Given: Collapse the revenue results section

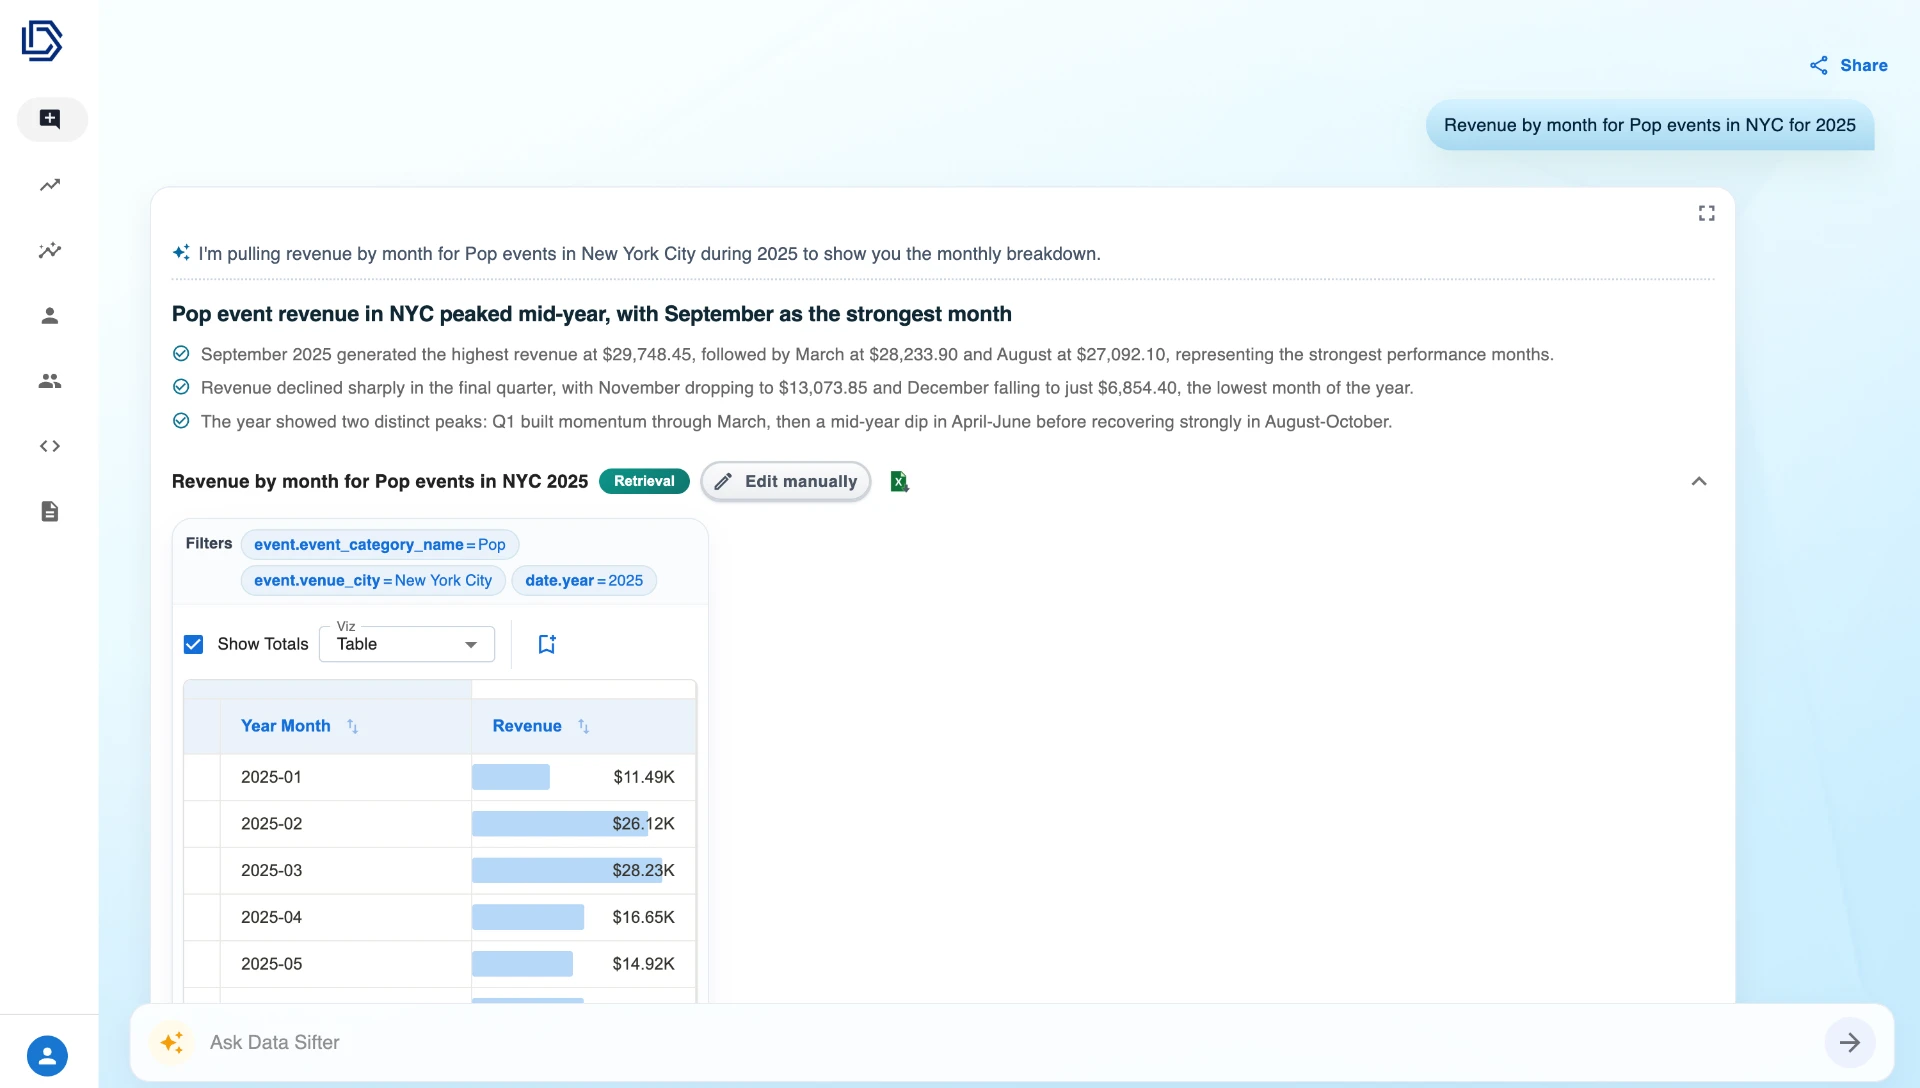Looking at the screenshot, I should point(1699,482).
